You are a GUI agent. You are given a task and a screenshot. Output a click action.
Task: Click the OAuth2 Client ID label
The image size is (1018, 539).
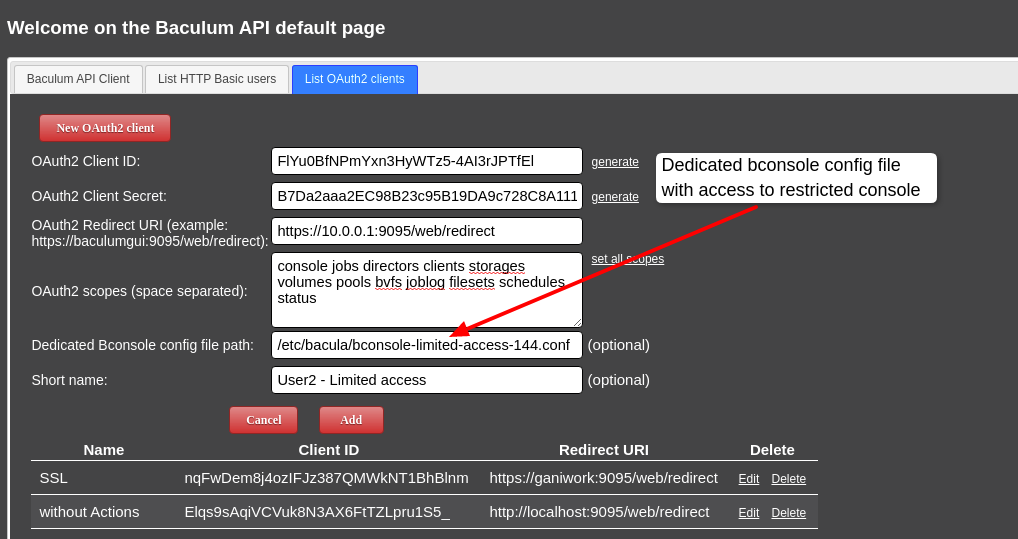coord(86,161)
